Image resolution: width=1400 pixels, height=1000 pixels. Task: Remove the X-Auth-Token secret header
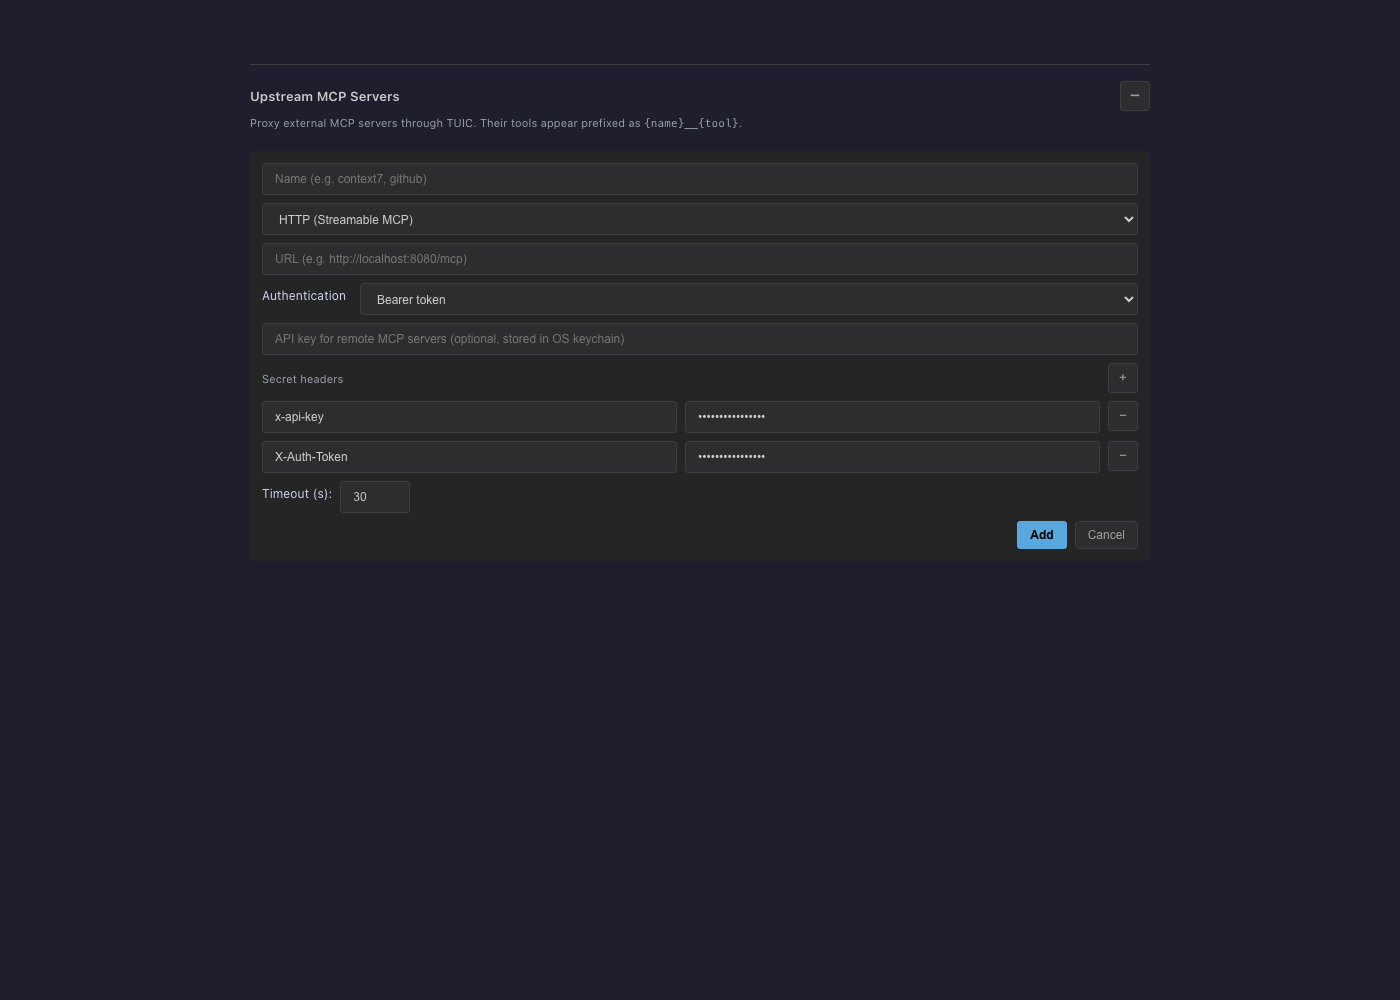pos(1122,456)
